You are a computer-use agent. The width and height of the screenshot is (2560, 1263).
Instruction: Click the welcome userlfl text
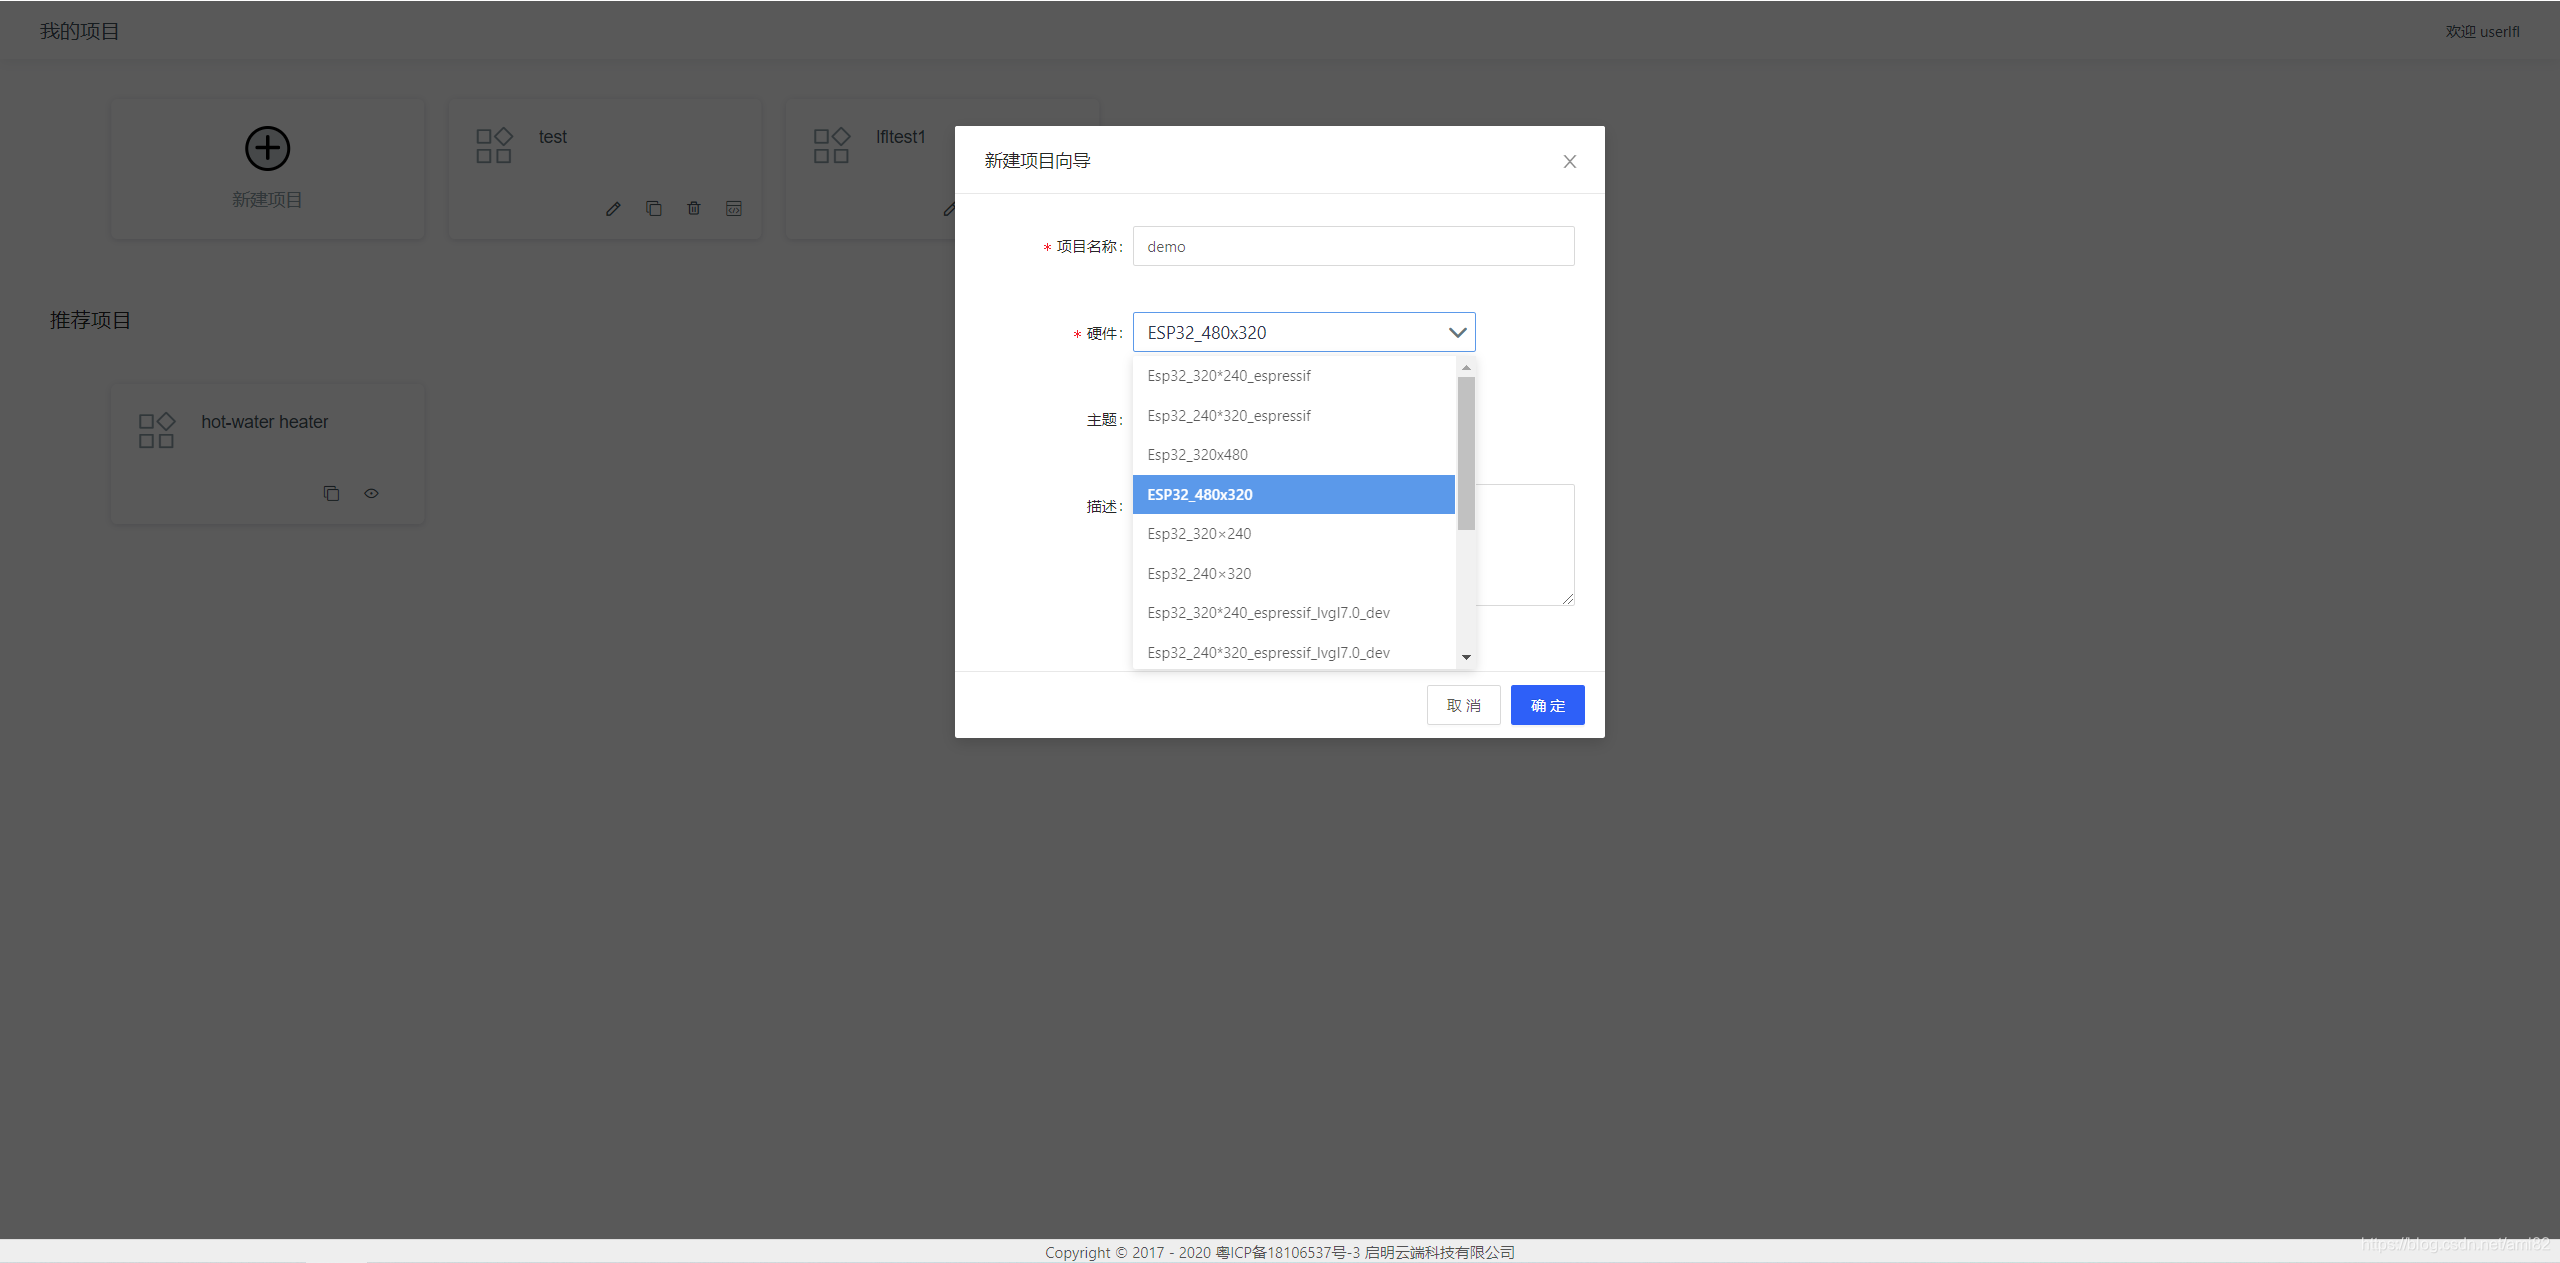[x=2482, y=31]
